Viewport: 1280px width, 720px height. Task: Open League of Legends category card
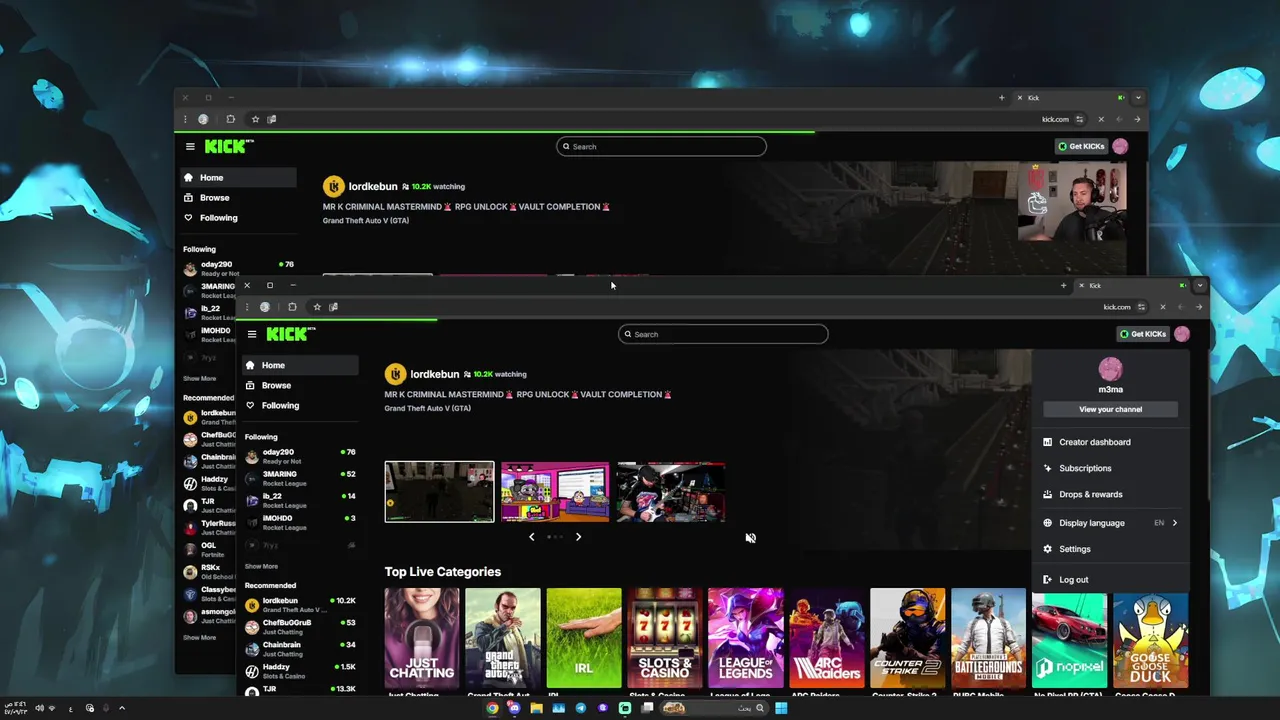click(746, 638)
